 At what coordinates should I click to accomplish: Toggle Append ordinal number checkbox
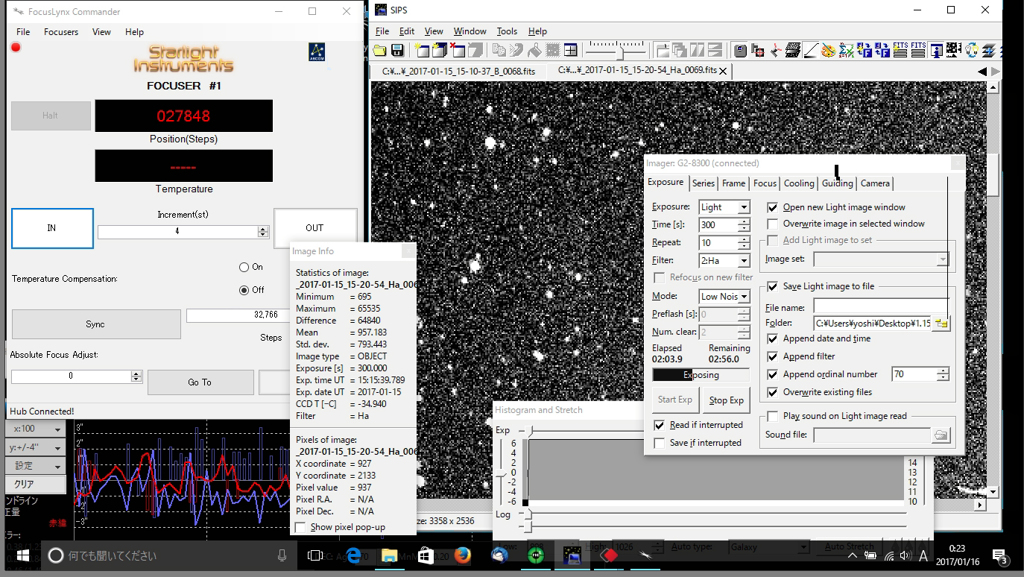pos(773,374)
